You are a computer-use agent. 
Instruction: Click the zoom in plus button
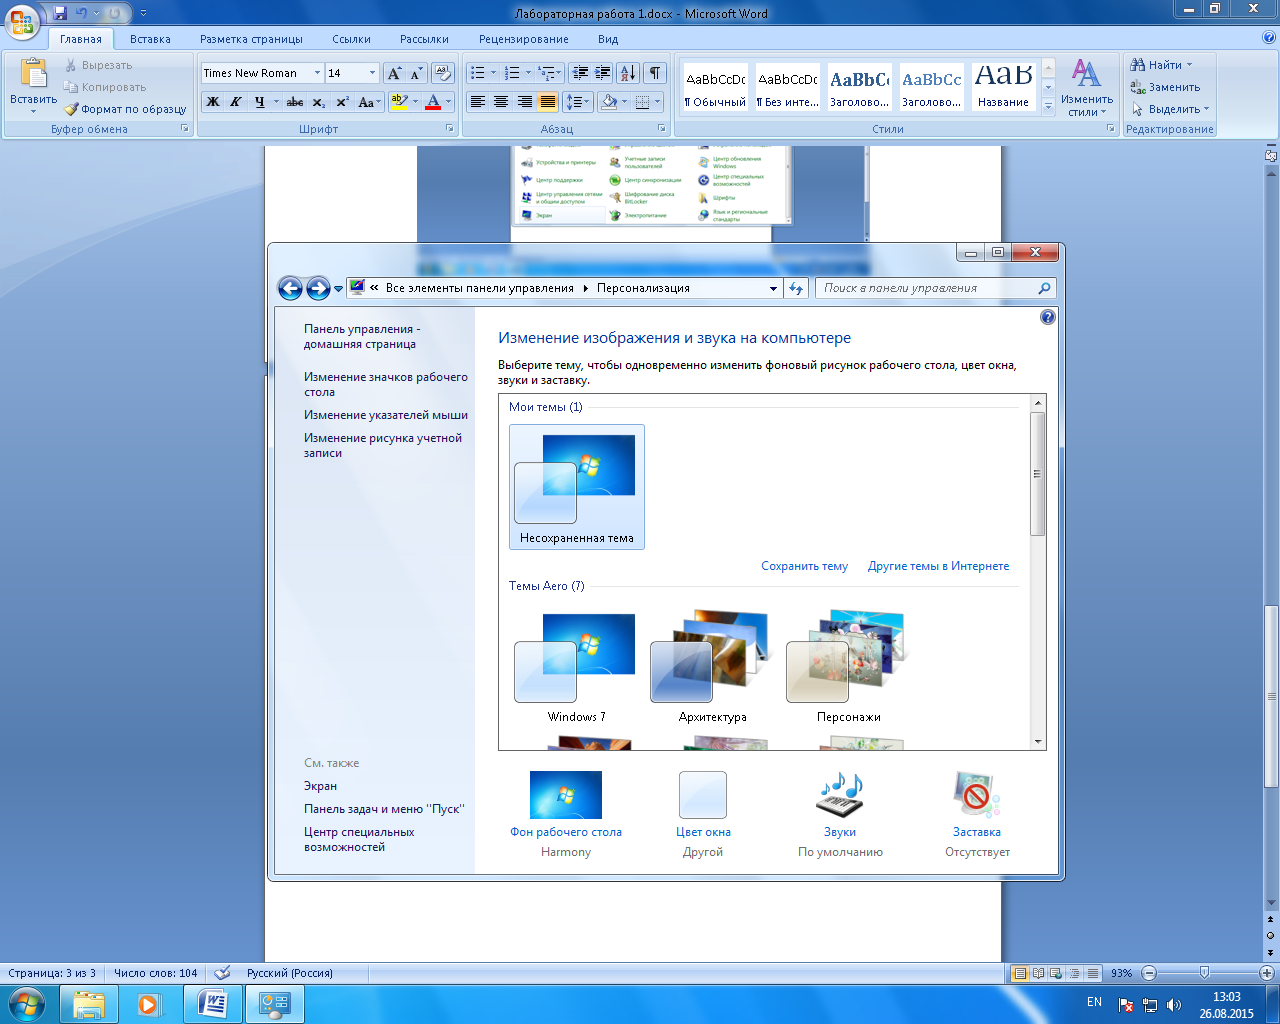tap(1266, 973)
